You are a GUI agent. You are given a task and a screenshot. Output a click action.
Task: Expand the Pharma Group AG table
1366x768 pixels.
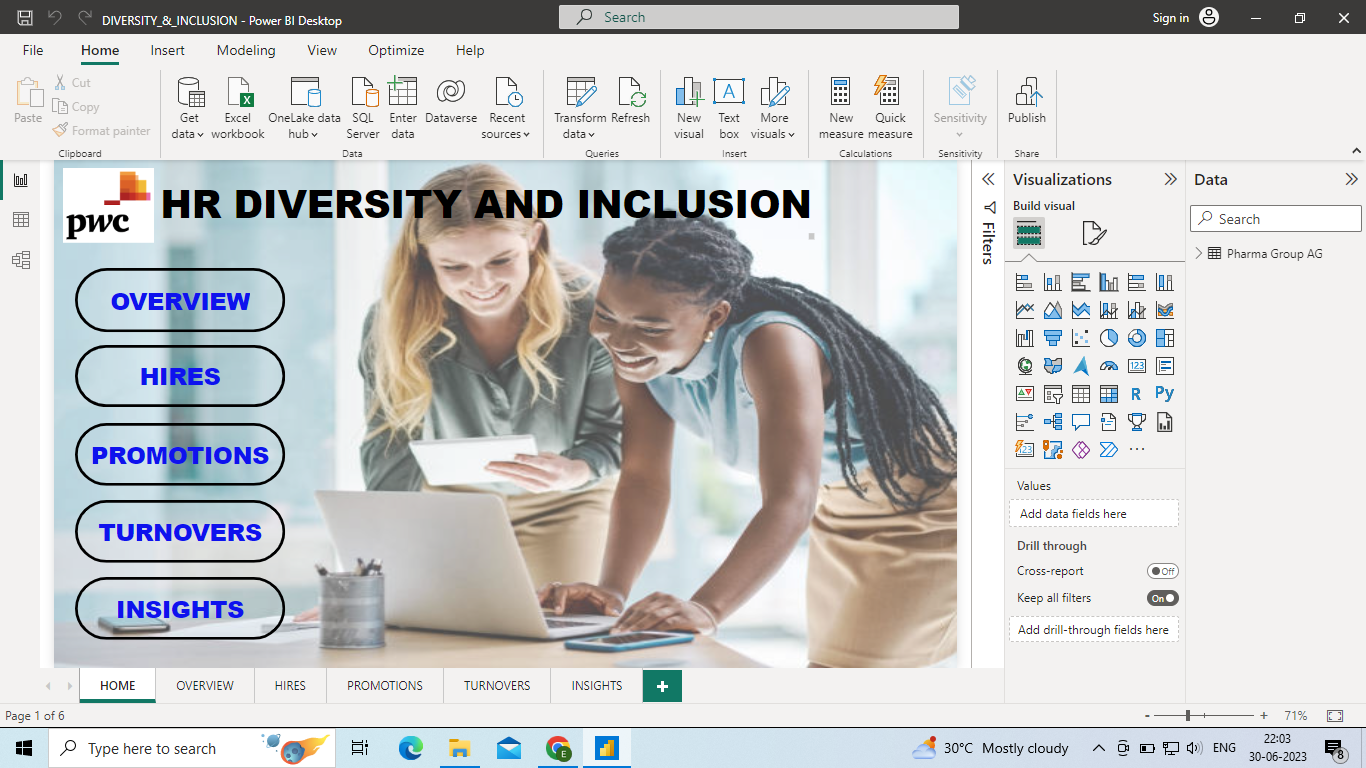pyautogui.click(x=1198, y=253)
